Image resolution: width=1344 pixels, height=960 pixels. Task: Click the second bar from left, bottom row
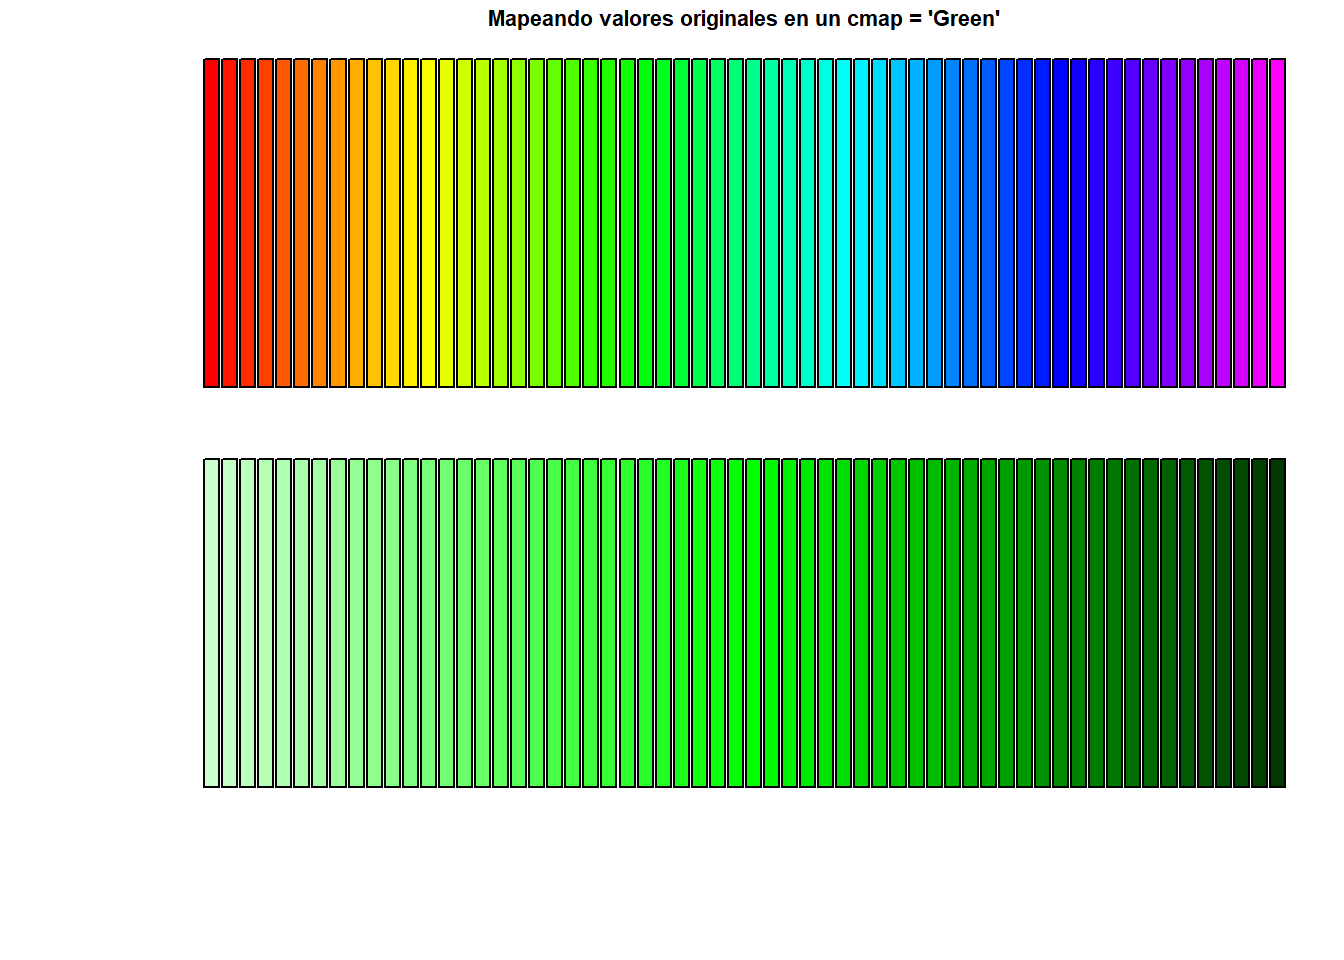[x=229, y=623]
